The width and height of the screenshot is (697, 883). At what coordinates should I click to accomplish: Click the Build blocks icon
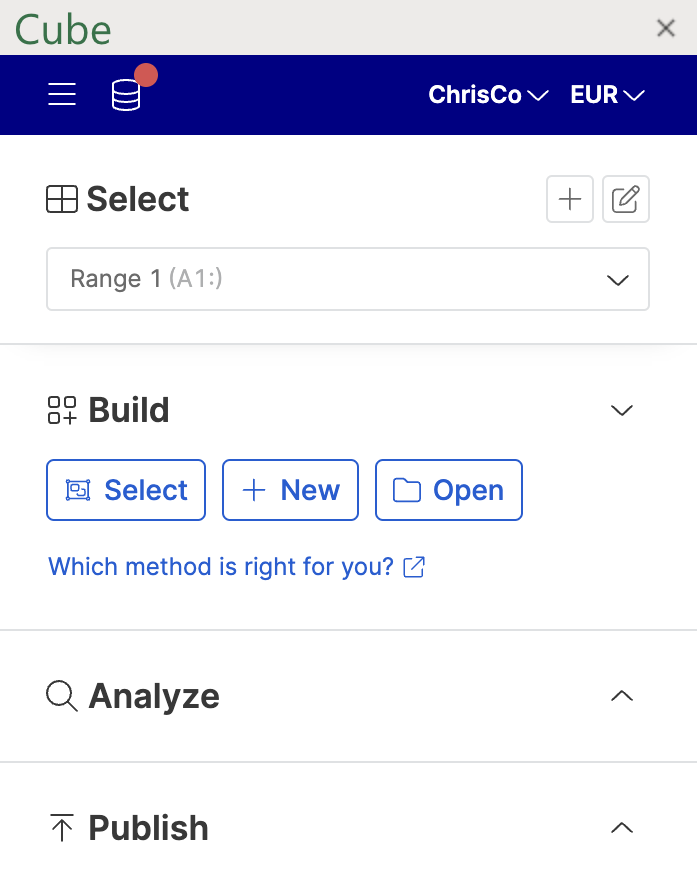point(62,410)
